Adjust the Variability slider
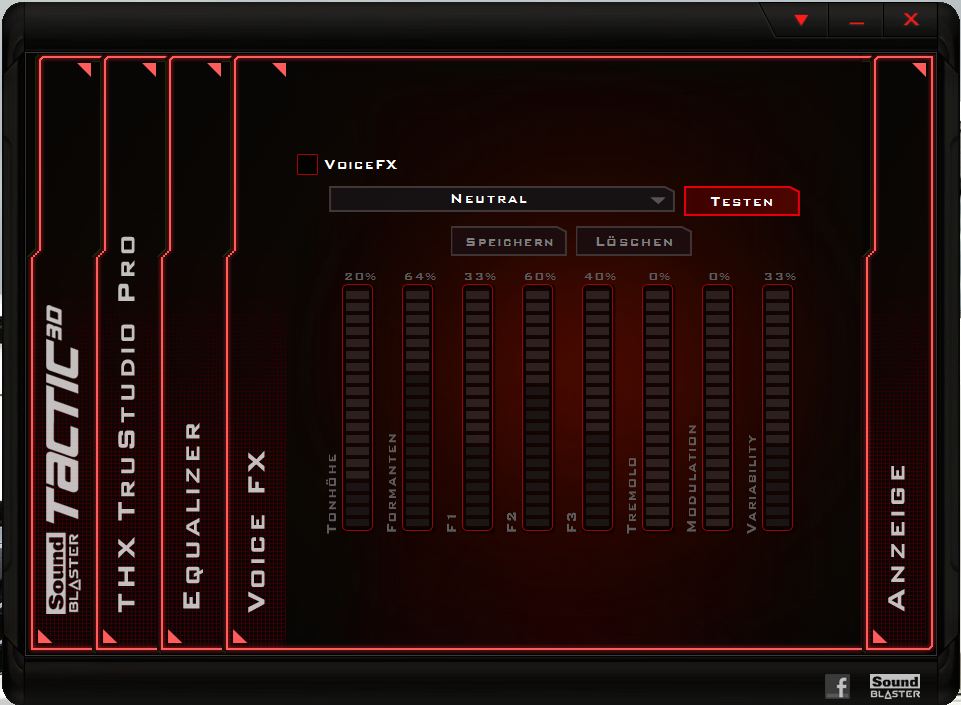The height and width of the screenshot is (705, 961). pyautogui.click(x=777, y=408)
